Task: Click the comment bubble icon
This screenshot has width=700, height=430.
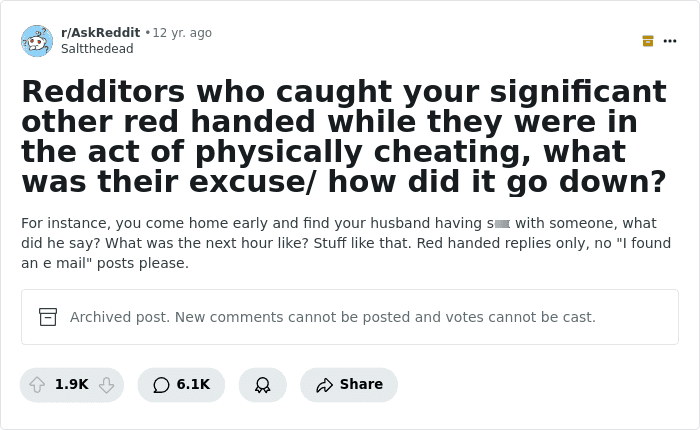Action: 161,384
